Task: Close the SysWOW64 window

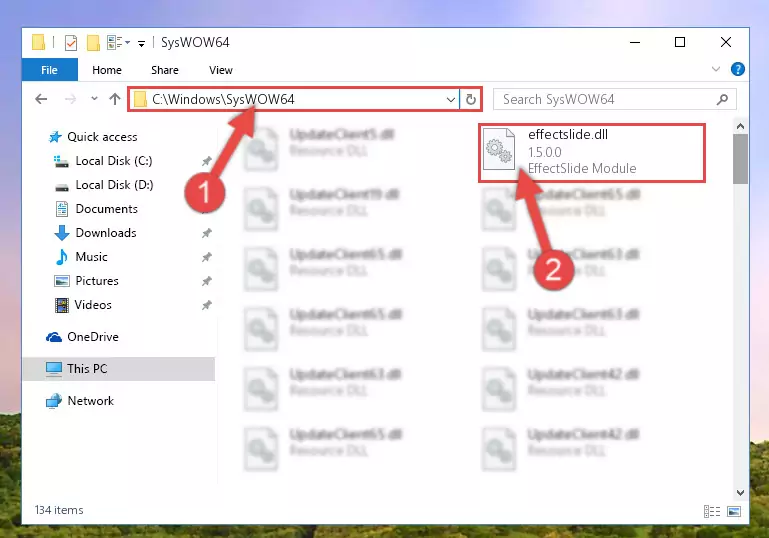Action: [726, 43]
